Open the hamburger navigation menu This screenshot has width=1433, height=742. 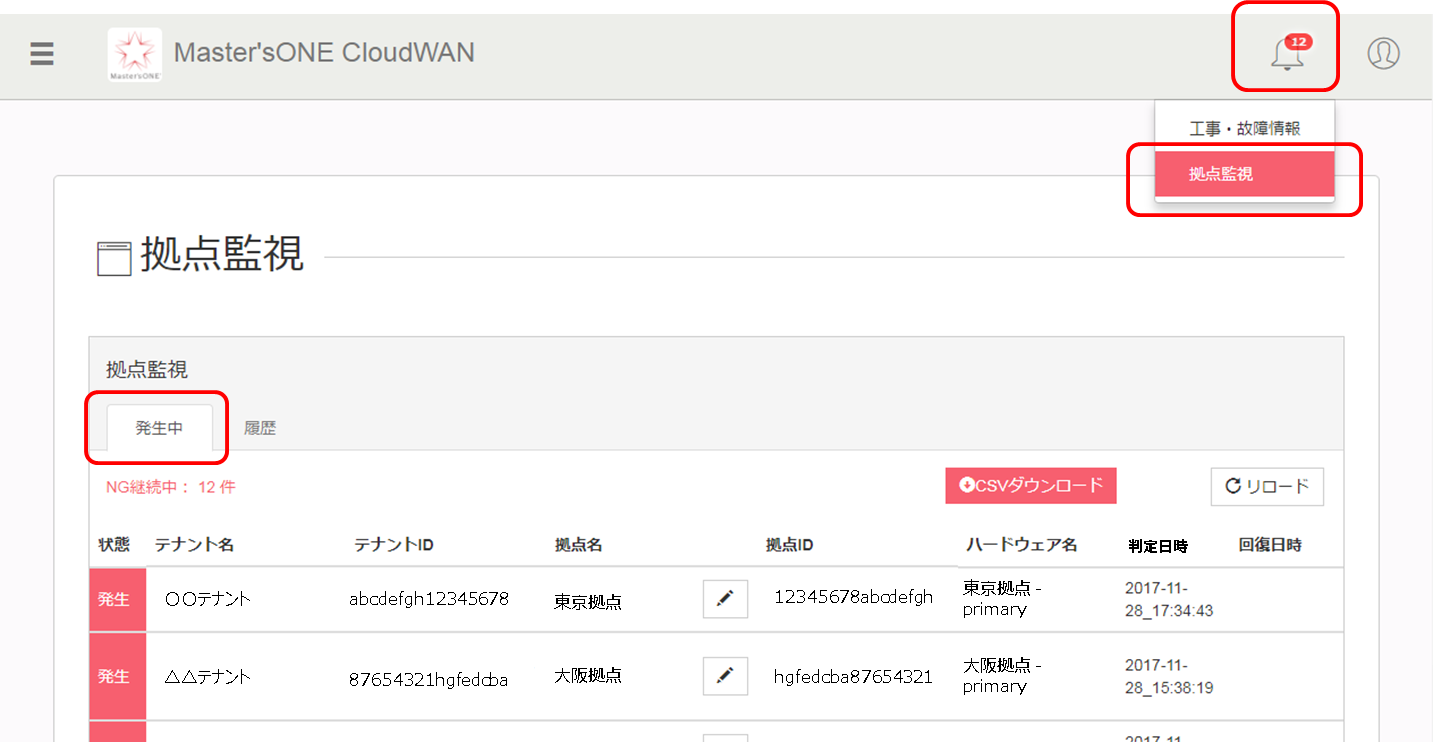point(41,54)
